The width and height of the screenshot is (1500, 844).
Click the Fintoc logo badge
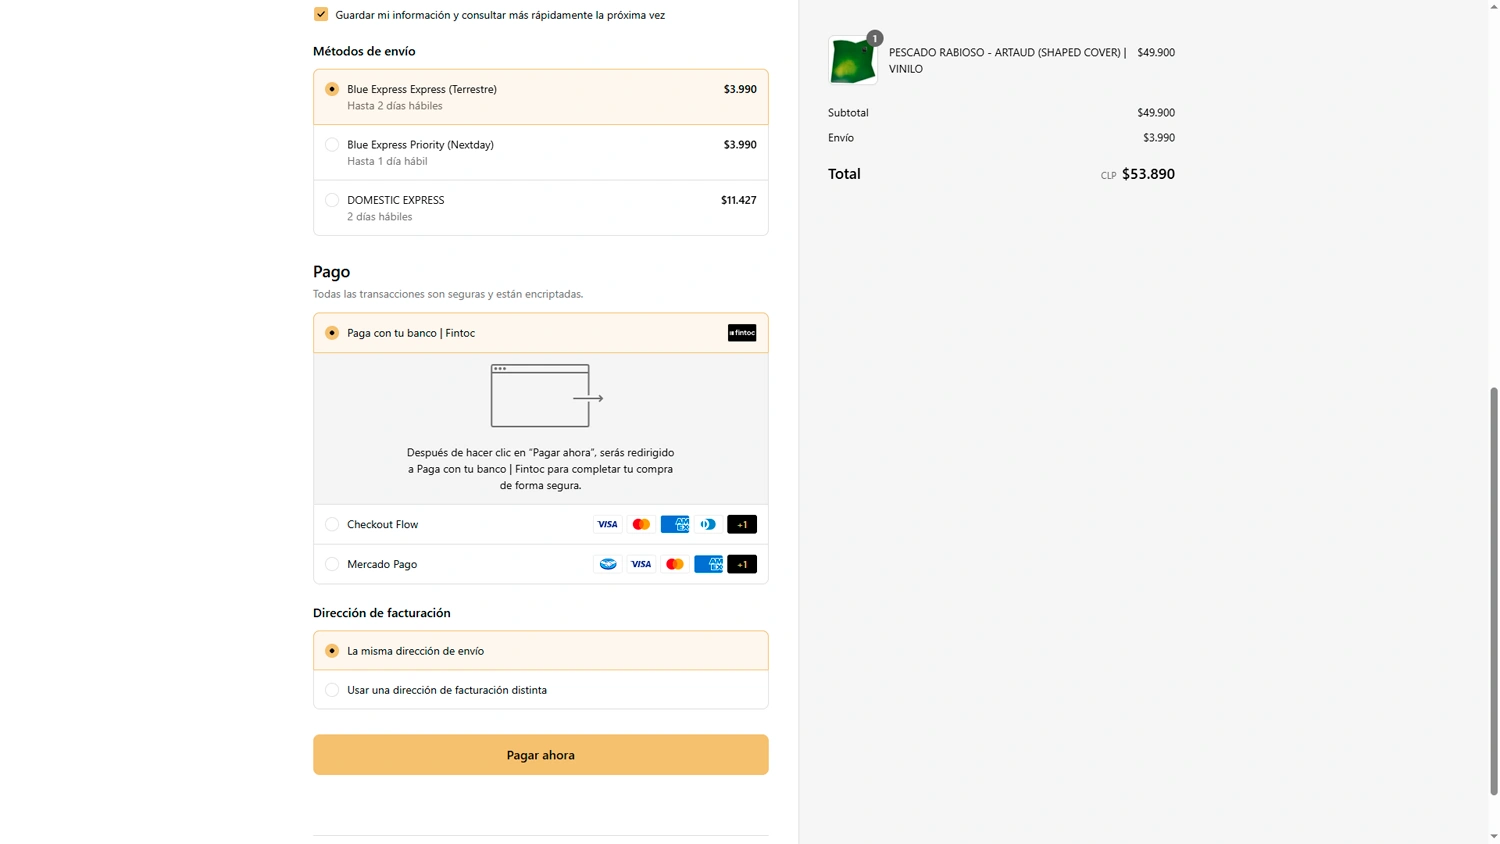tap(742, 333)
